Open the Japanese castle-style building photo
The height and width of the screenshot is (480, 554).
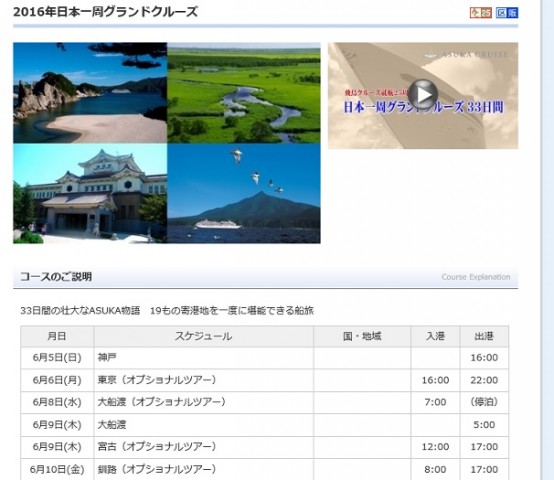coord(90,194)
